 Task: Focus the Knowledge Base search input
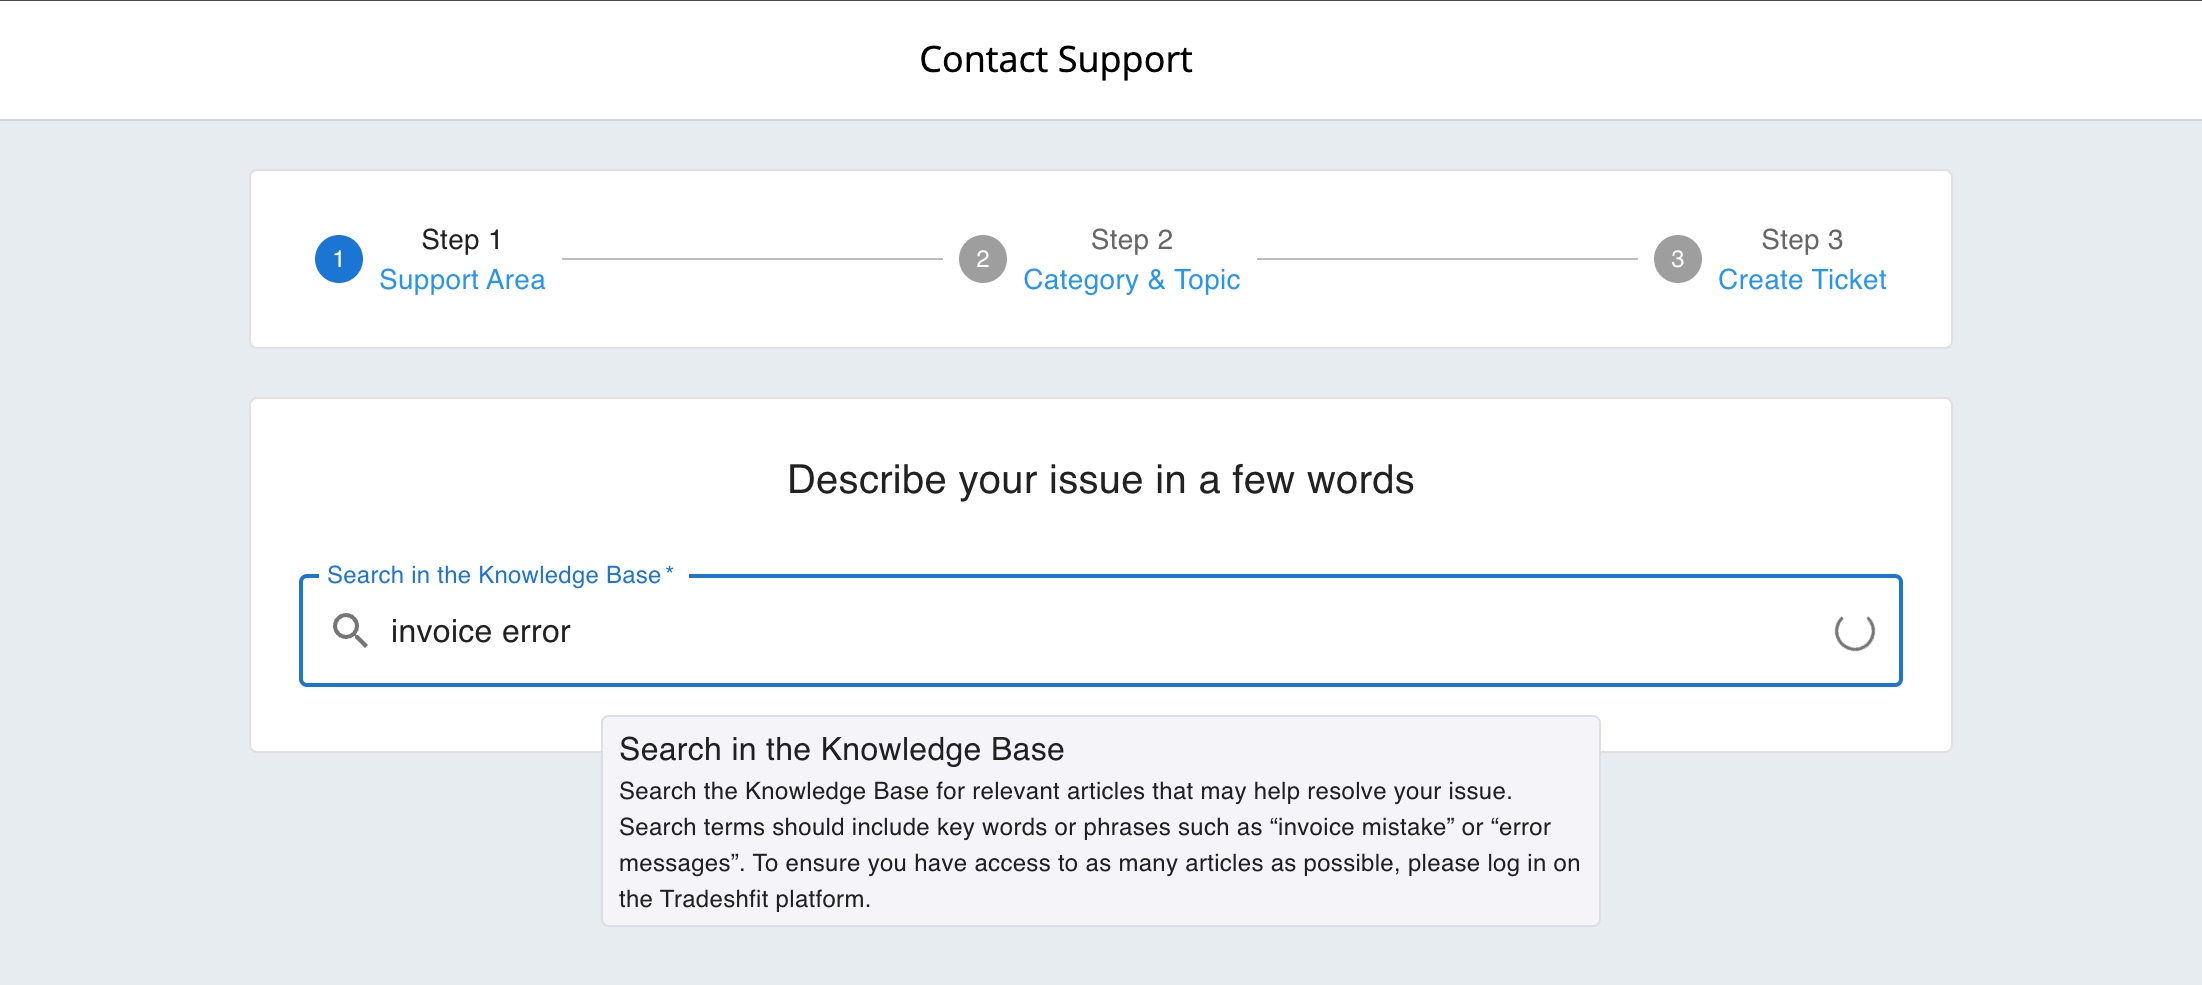click(1100, 631)
